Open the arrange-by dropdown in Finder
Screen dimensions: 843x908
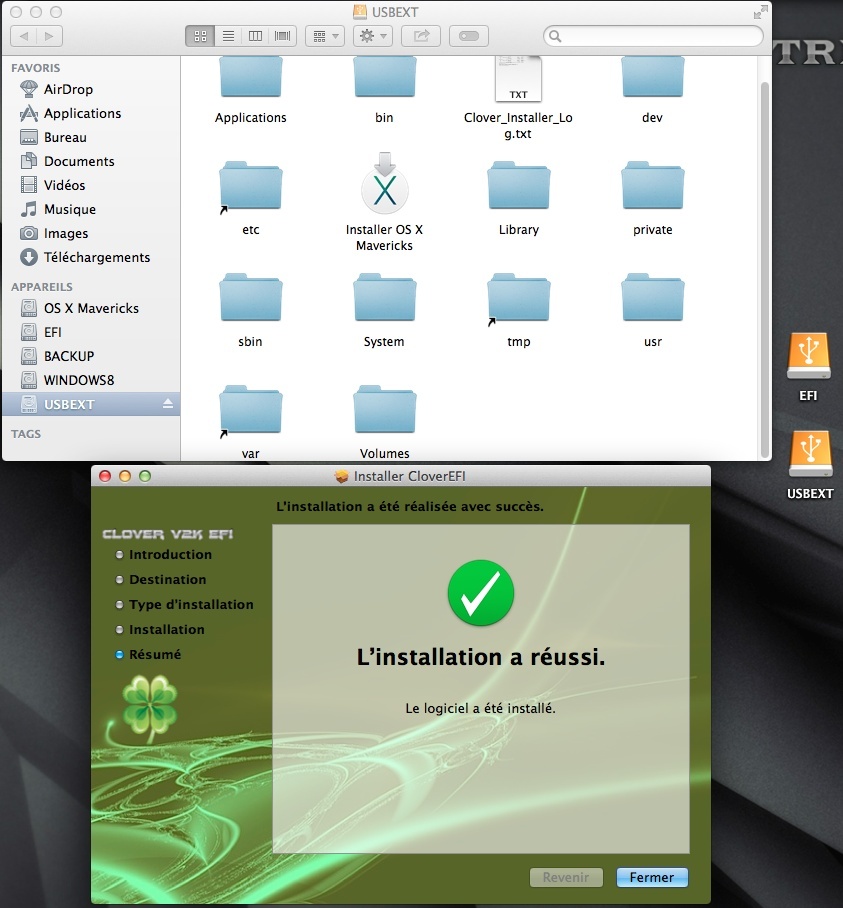tap(325, 36)
